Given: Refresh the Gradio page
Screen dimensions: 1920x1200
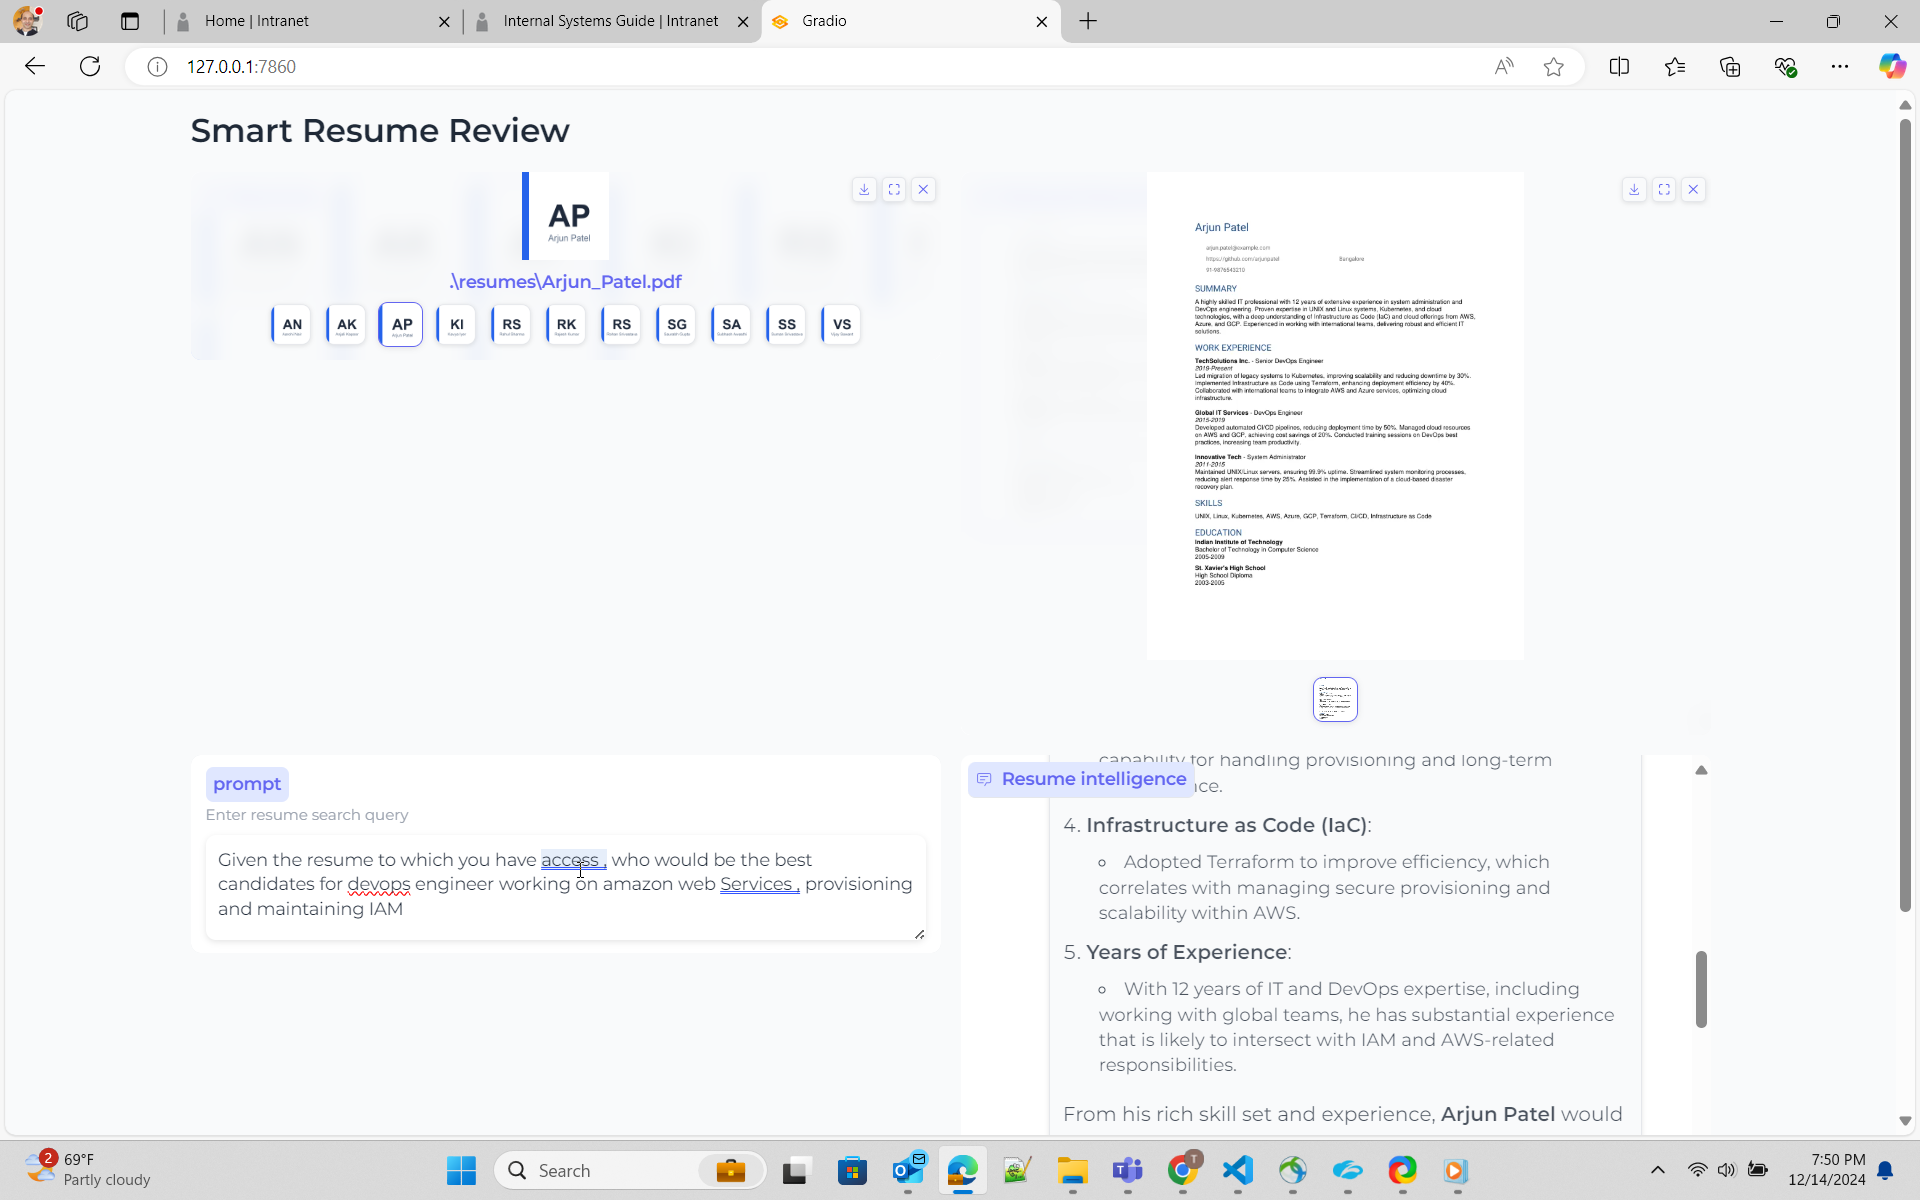Looking at the screenshot, I should [90, 67].
